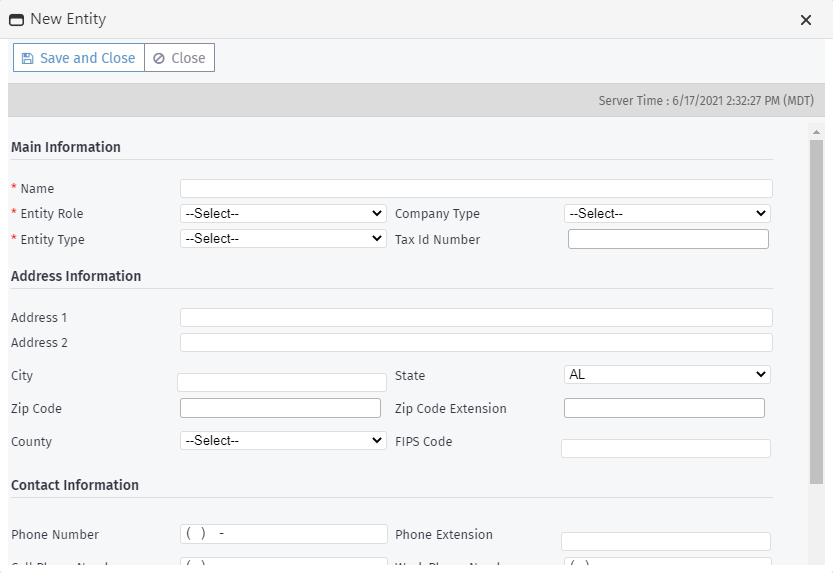The image size is (833, 573).
Task: Click the Close button with cancel icon
Action: (179, 58)
